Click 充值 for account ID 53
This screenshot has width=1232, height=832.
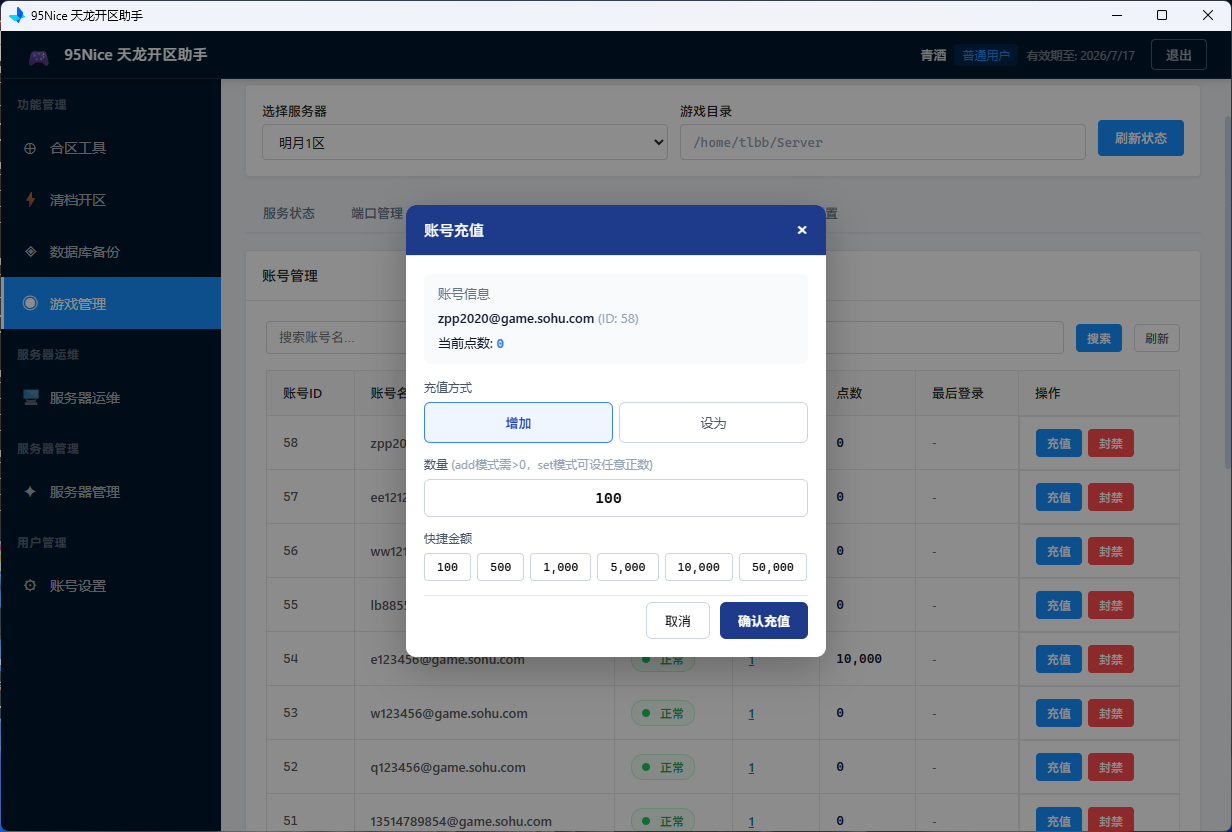tap(1059, 713)
